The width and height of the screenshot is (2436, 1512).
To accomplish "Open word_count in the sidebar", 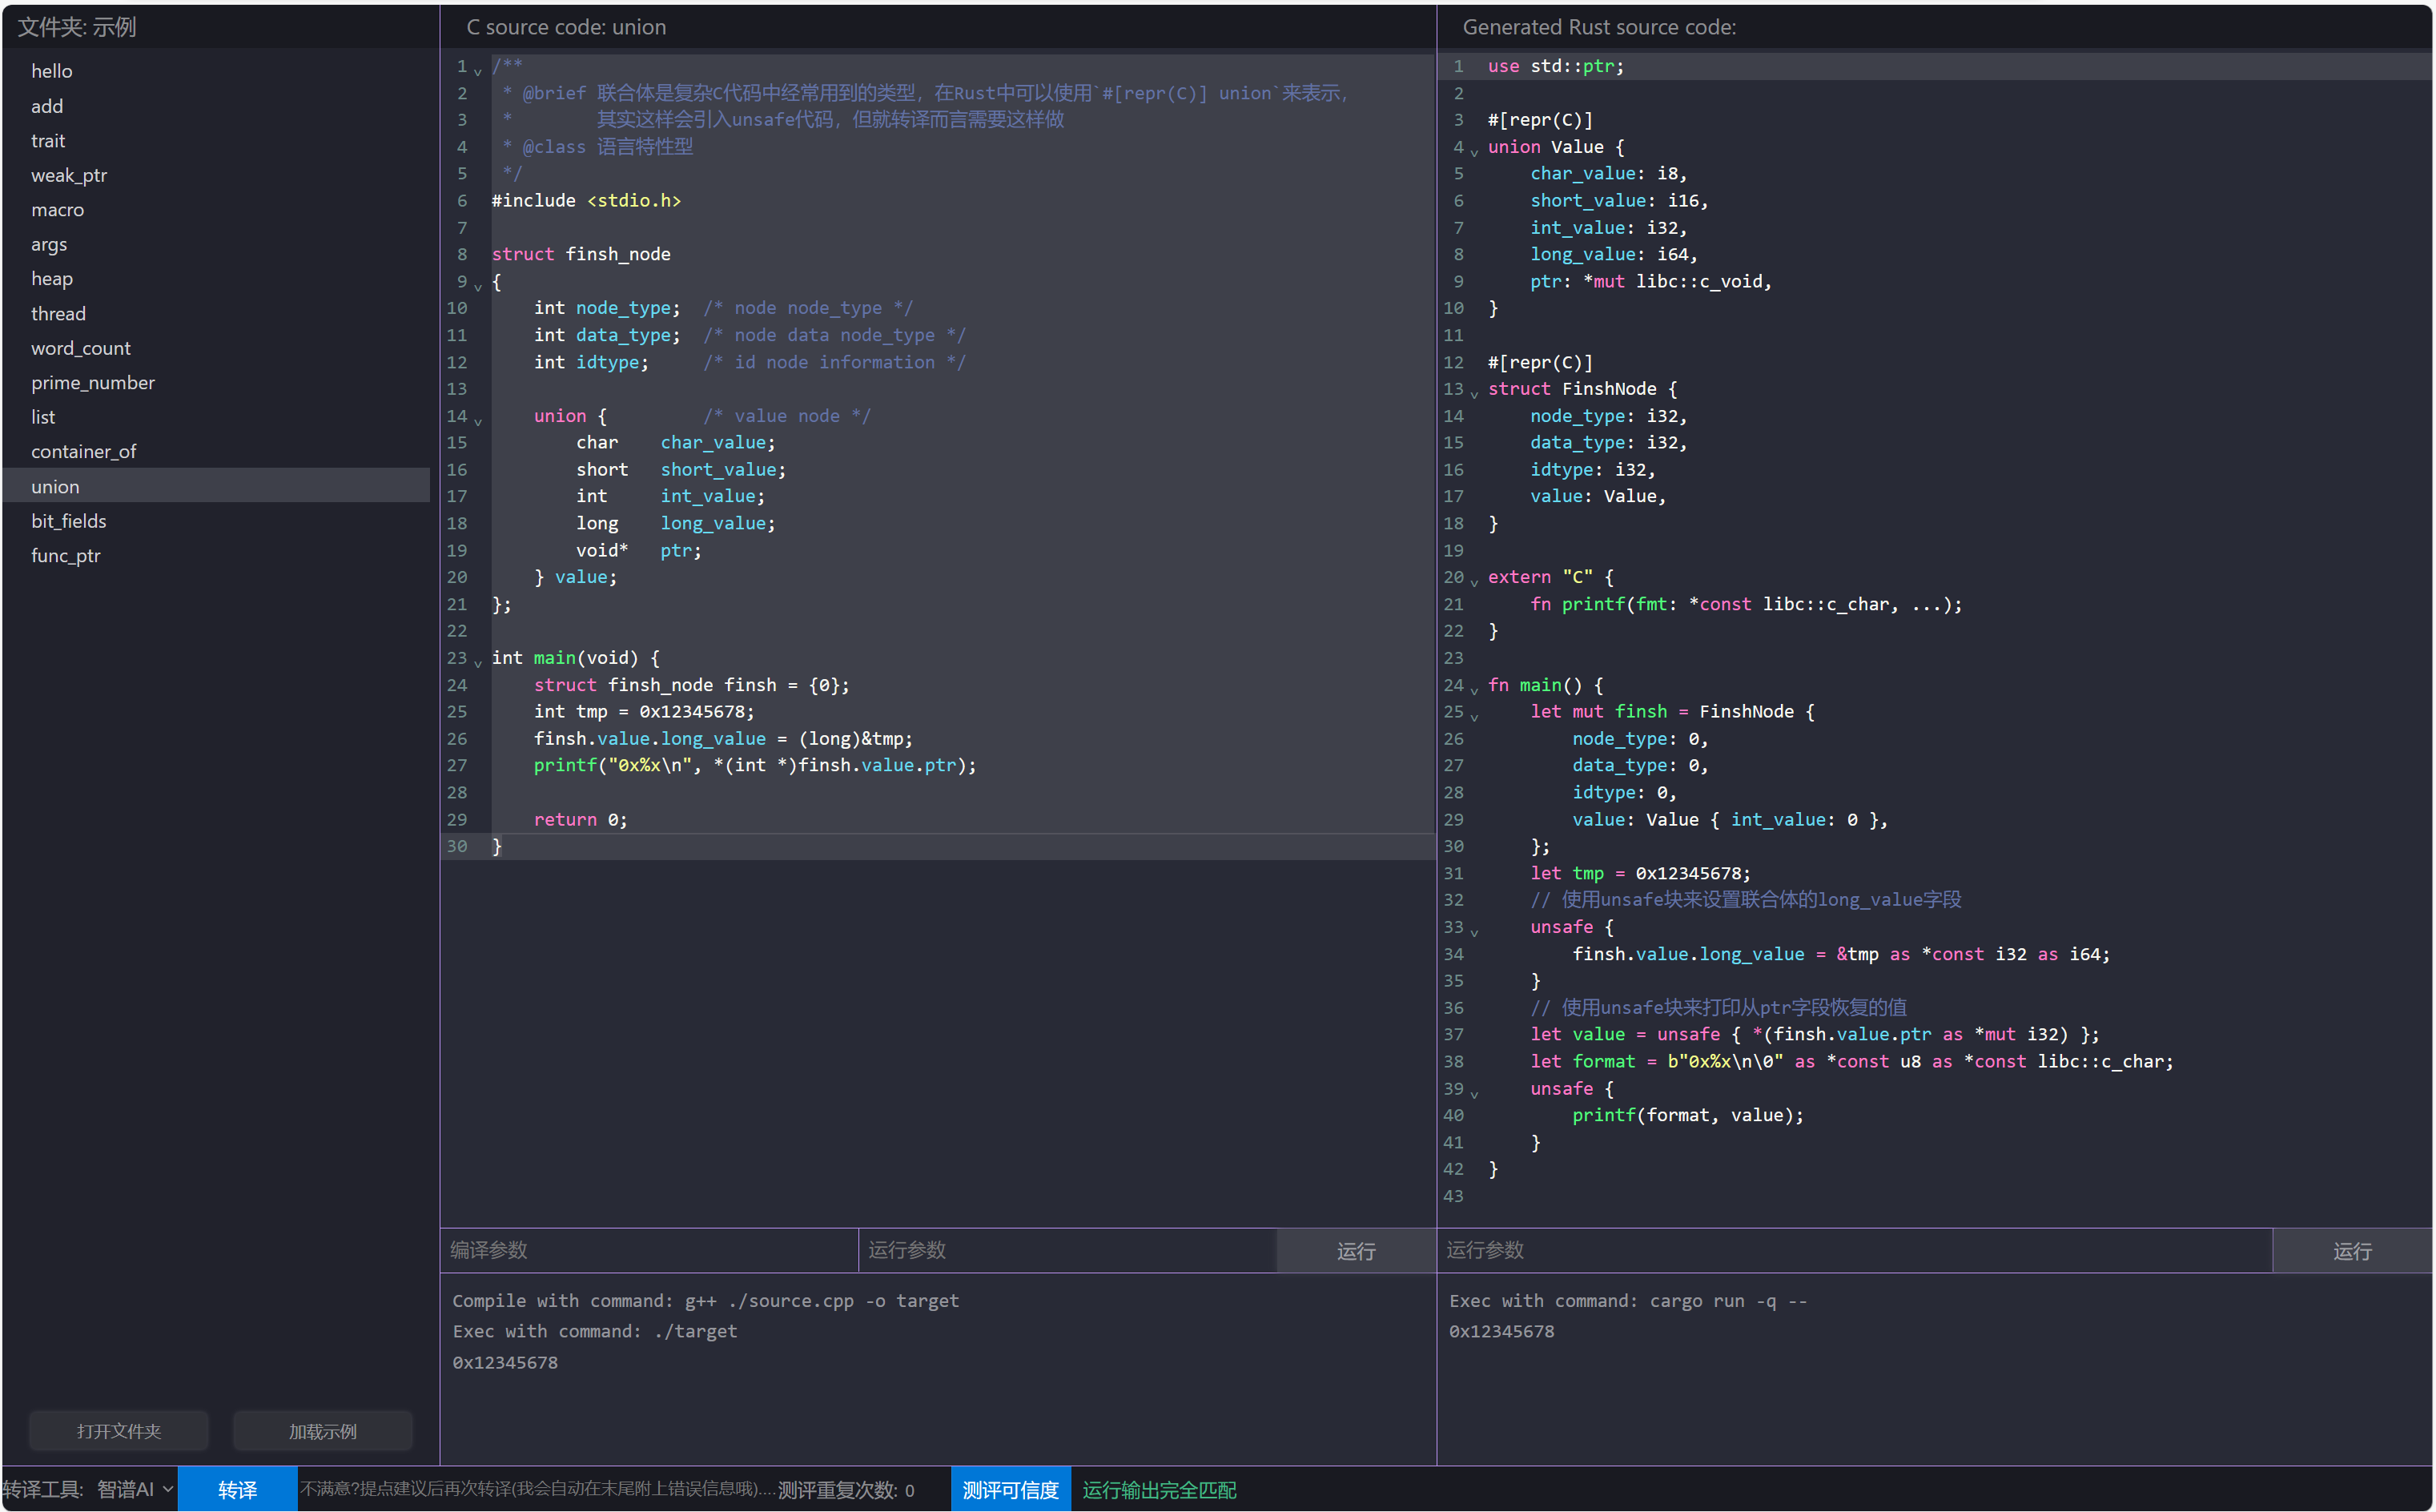I will pos(216,348).
